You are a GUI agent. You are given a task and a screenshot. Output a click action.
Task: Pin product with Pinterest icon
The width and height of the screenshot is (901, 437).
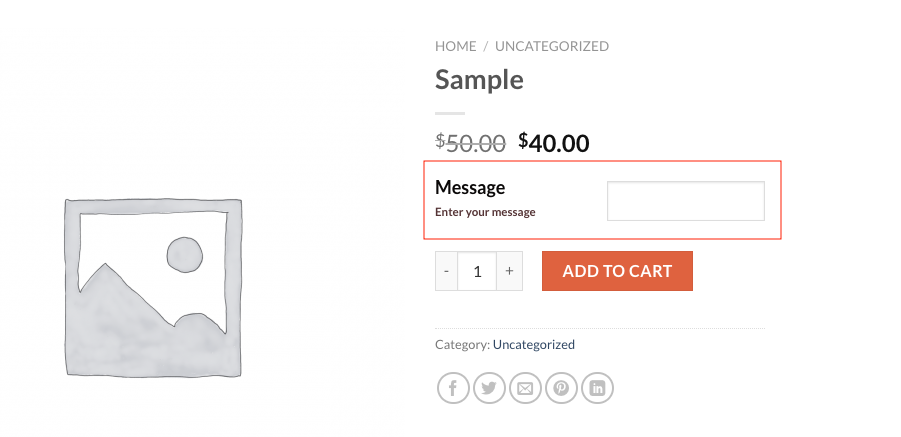pyautogui.click(x=561, y=388)
